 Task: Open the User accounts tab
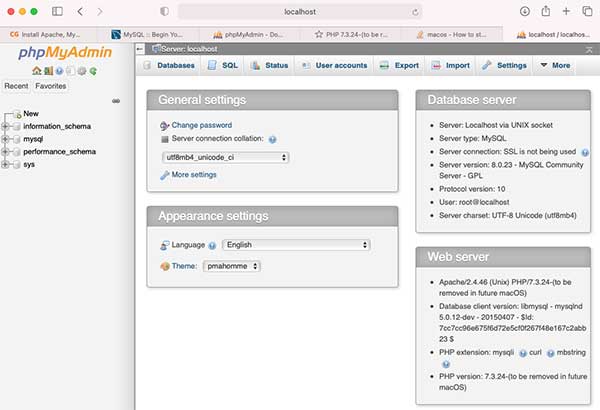click(334, 65)
